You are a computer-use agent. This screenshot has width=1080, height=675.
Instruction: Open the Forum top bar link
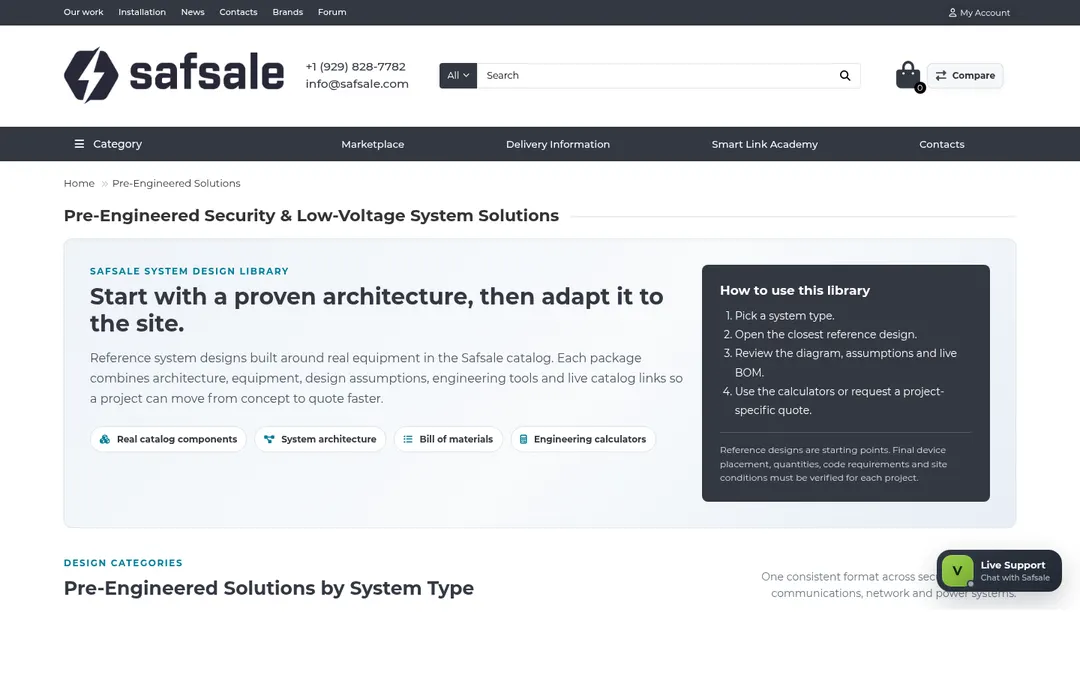point(332,12)
